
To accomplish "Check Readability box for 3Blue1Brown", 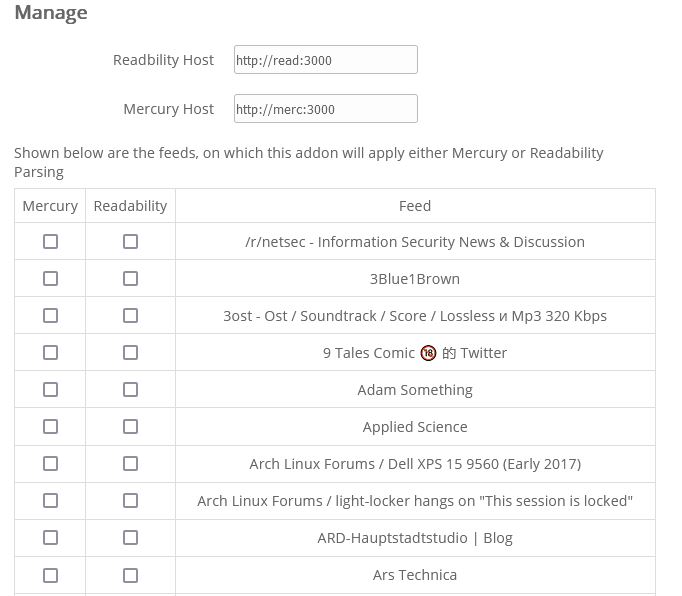I will click(x=130, y=279).
